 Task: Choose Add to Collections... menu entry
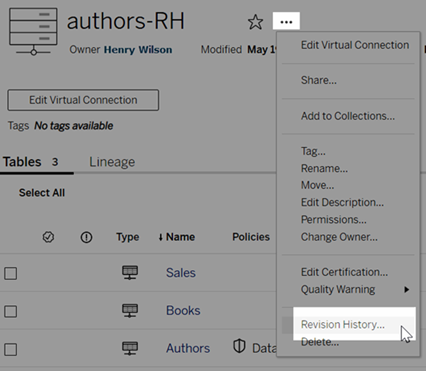348,116
